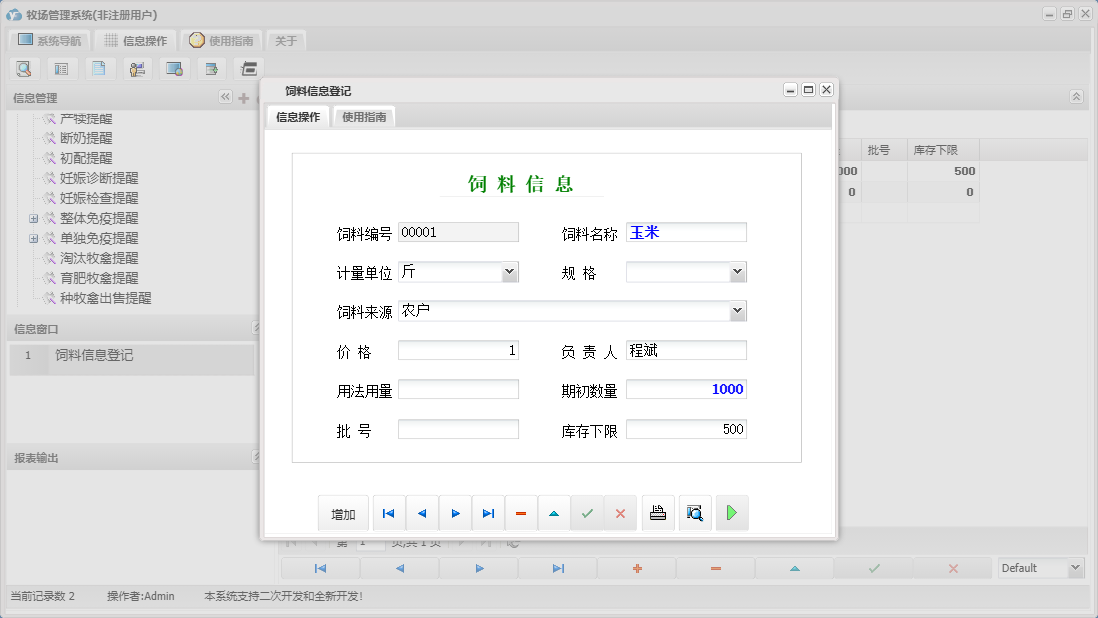The width and height of the screenshot is (1098, 618).
Task: Jump to the first record arrow
Action: point(388,512)
